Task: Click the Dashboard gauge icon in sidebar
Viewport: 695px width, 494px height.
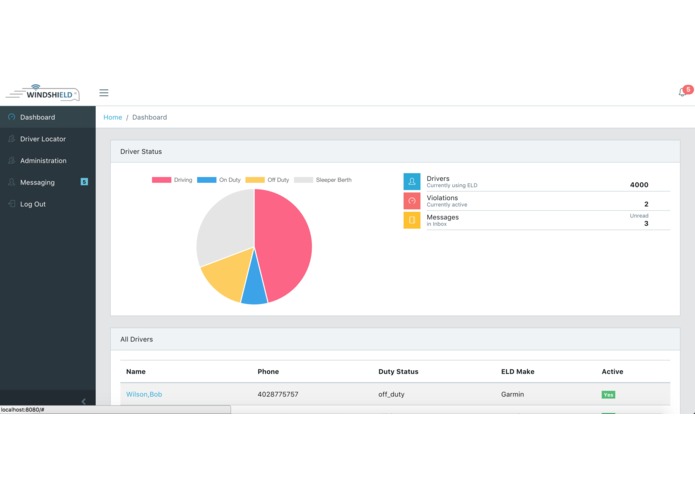Action: click(x=12, y=117)
